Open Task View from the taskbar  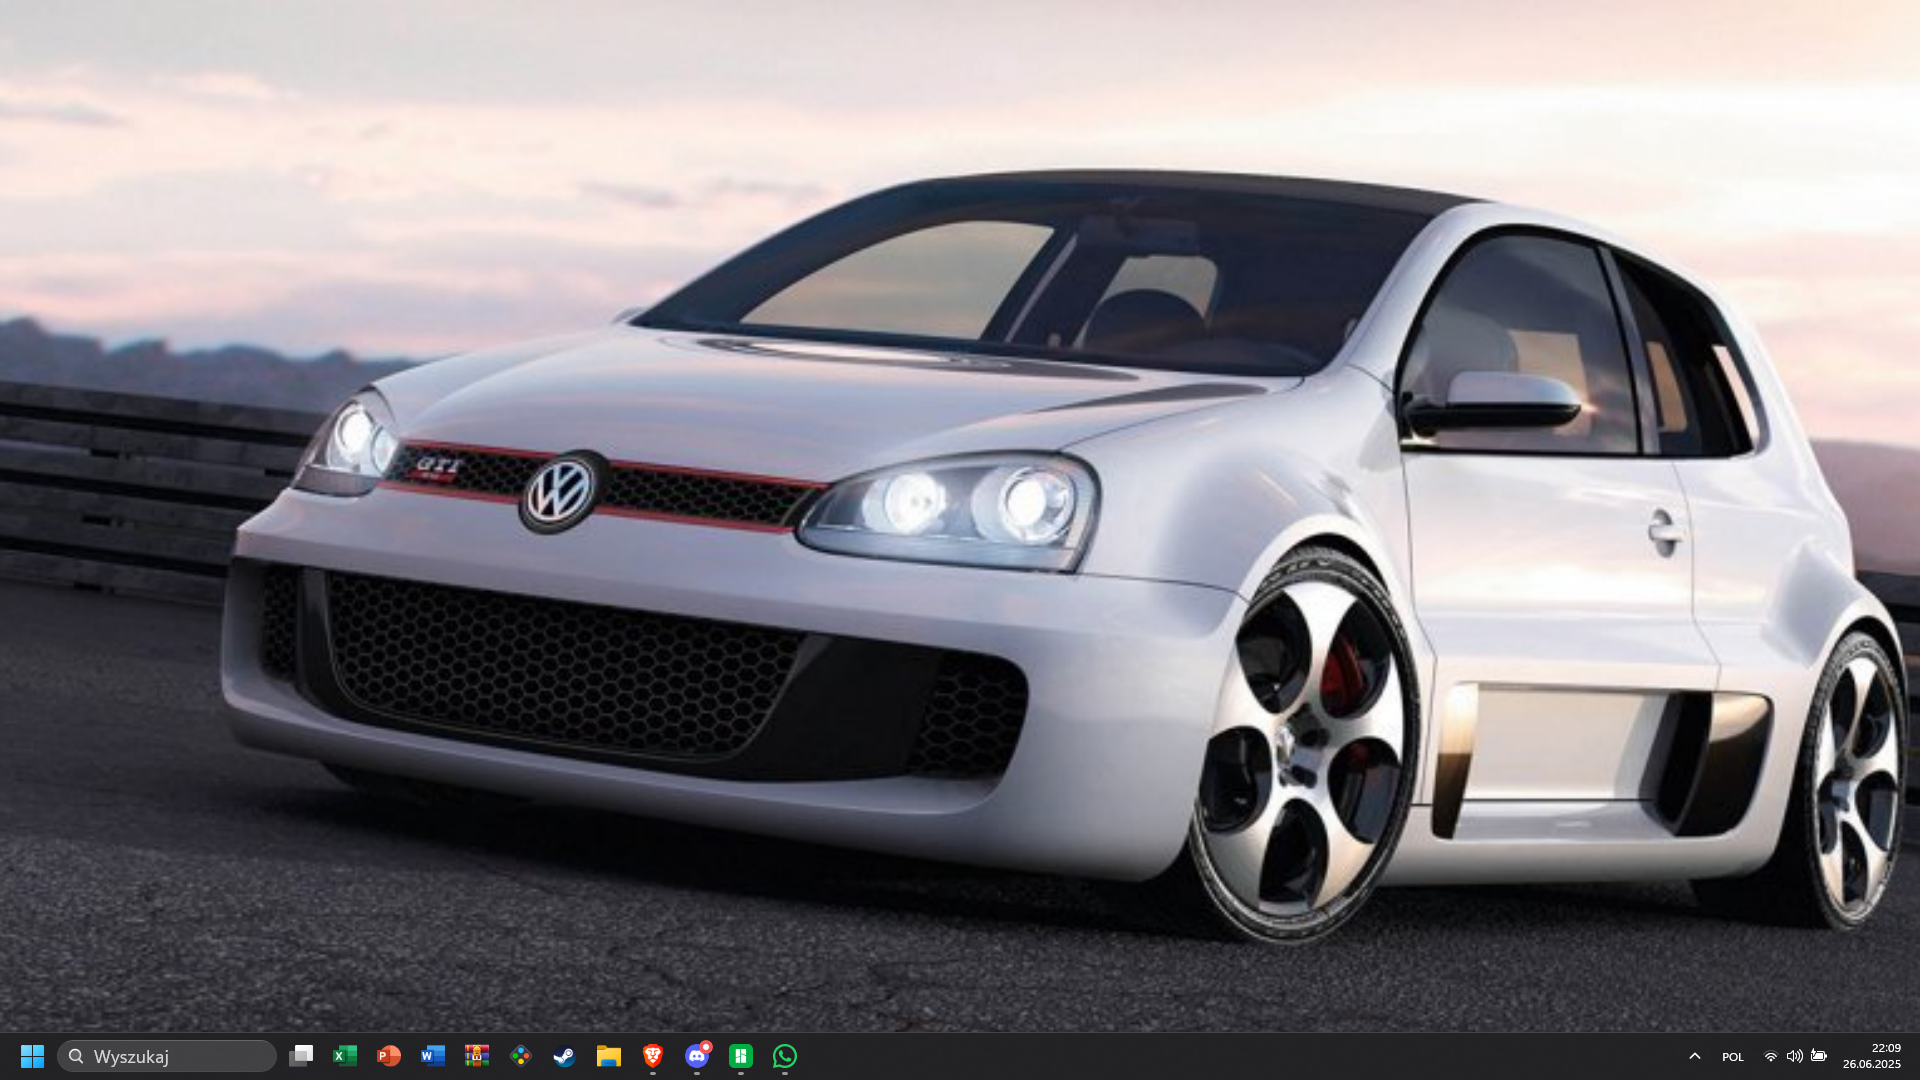[301, 1056]
